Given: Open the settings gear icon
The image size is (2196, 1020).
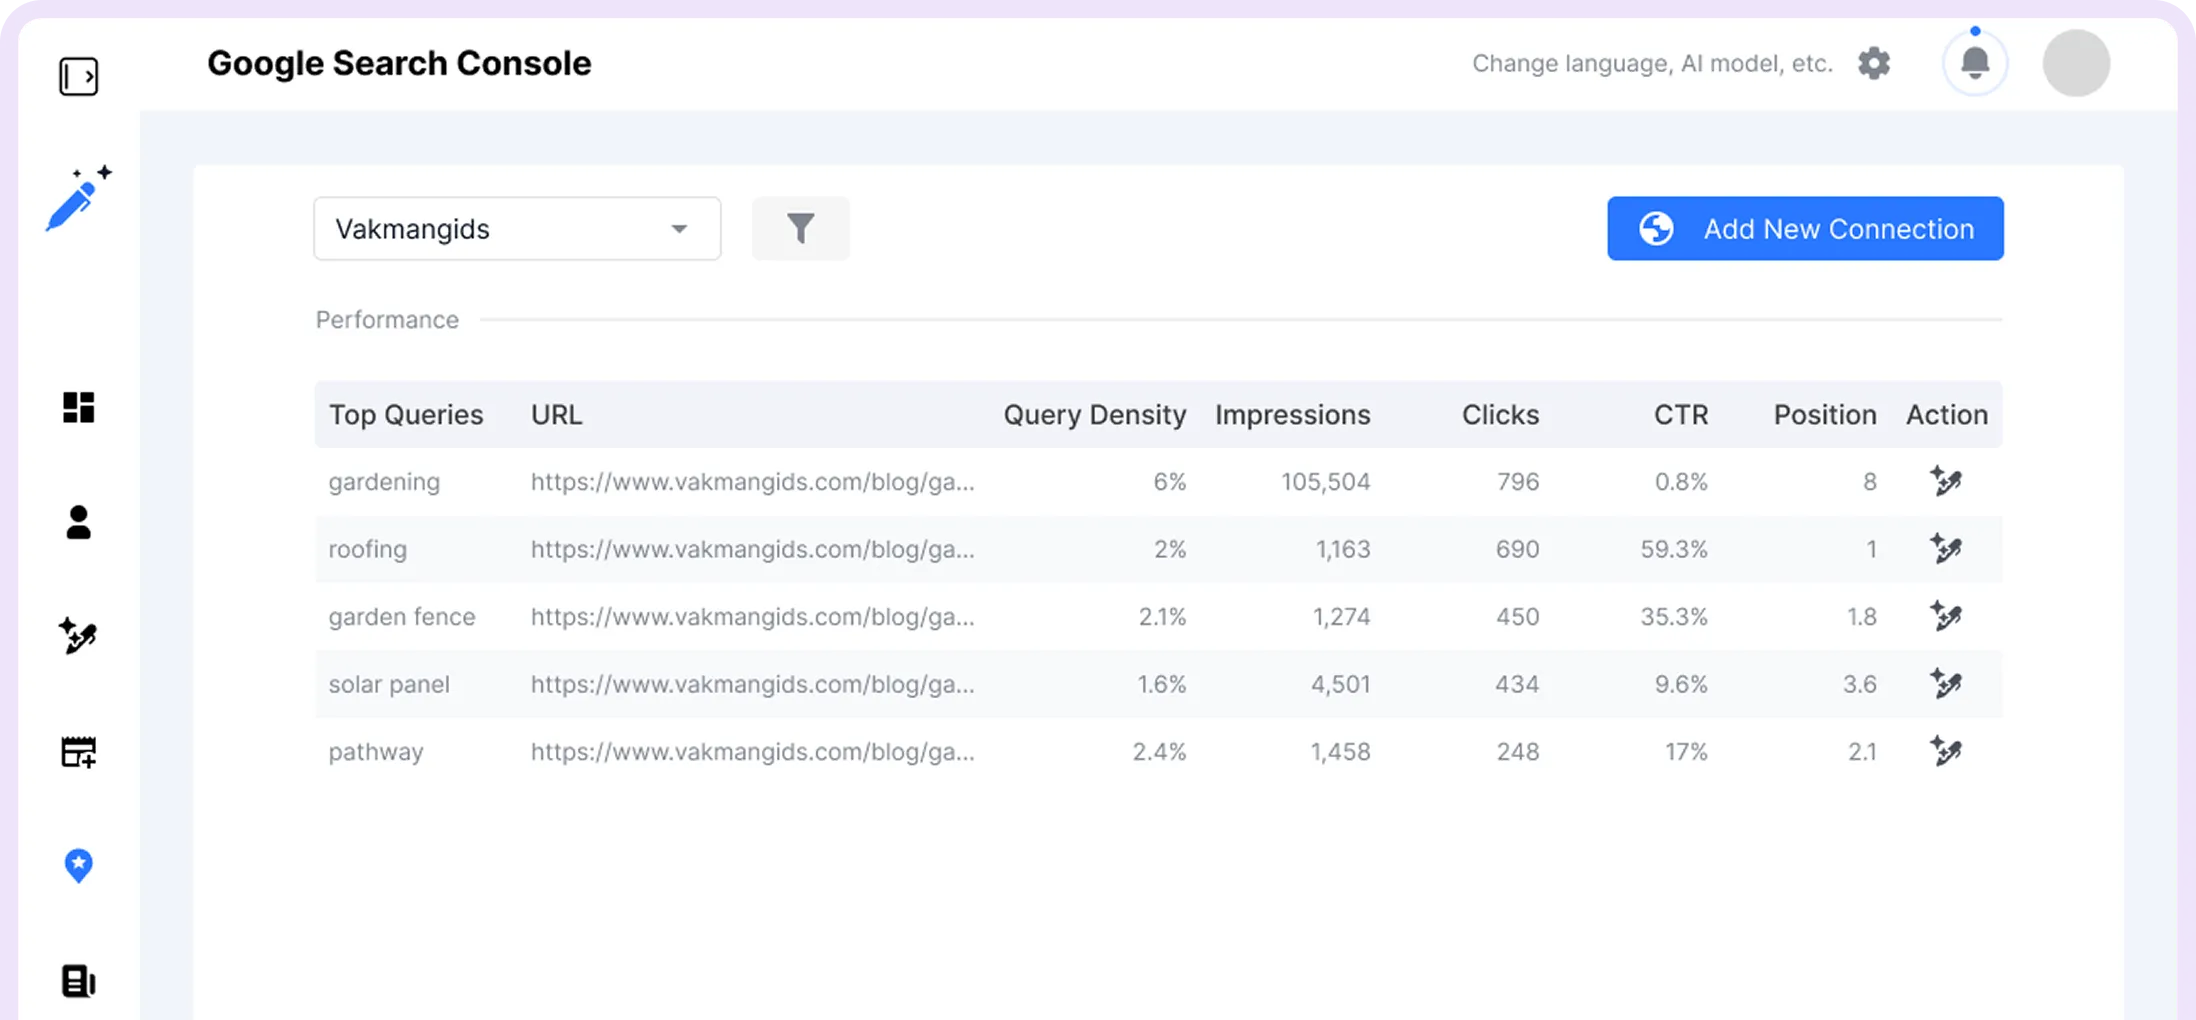Looking at the screenshot, I should [x=1874, y=63].
